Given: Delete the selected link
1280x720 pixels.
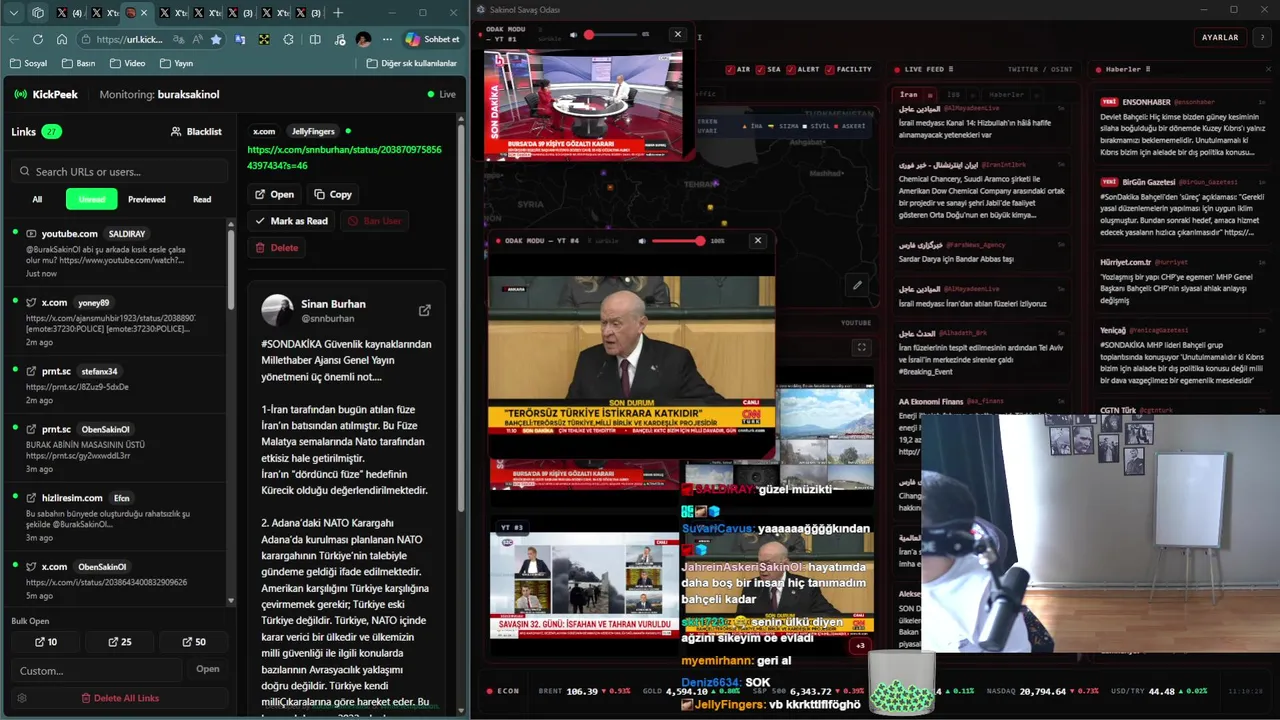Looking at the screenshot, I should [276, 247].
